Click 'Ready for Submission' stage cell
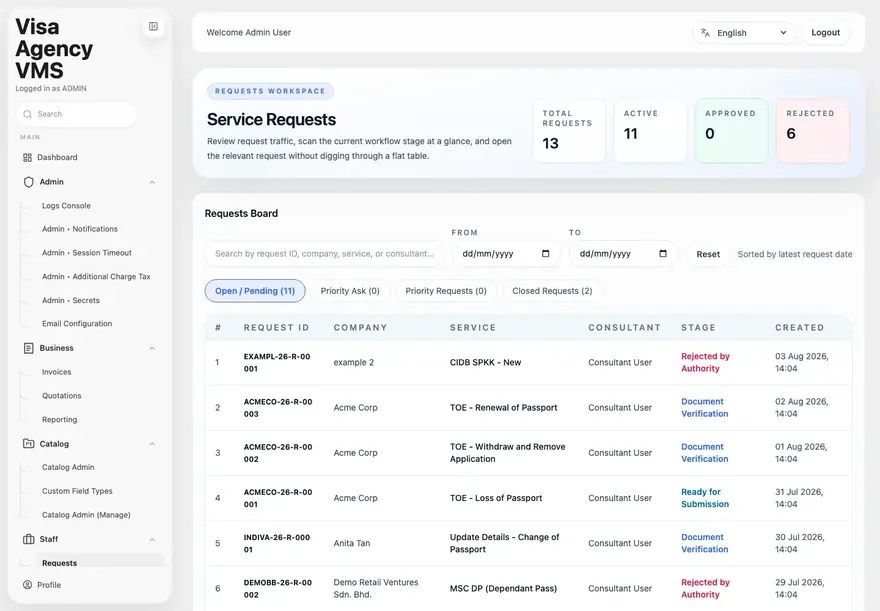The height and width of the screenshot is (611, 880). (705, 498)
